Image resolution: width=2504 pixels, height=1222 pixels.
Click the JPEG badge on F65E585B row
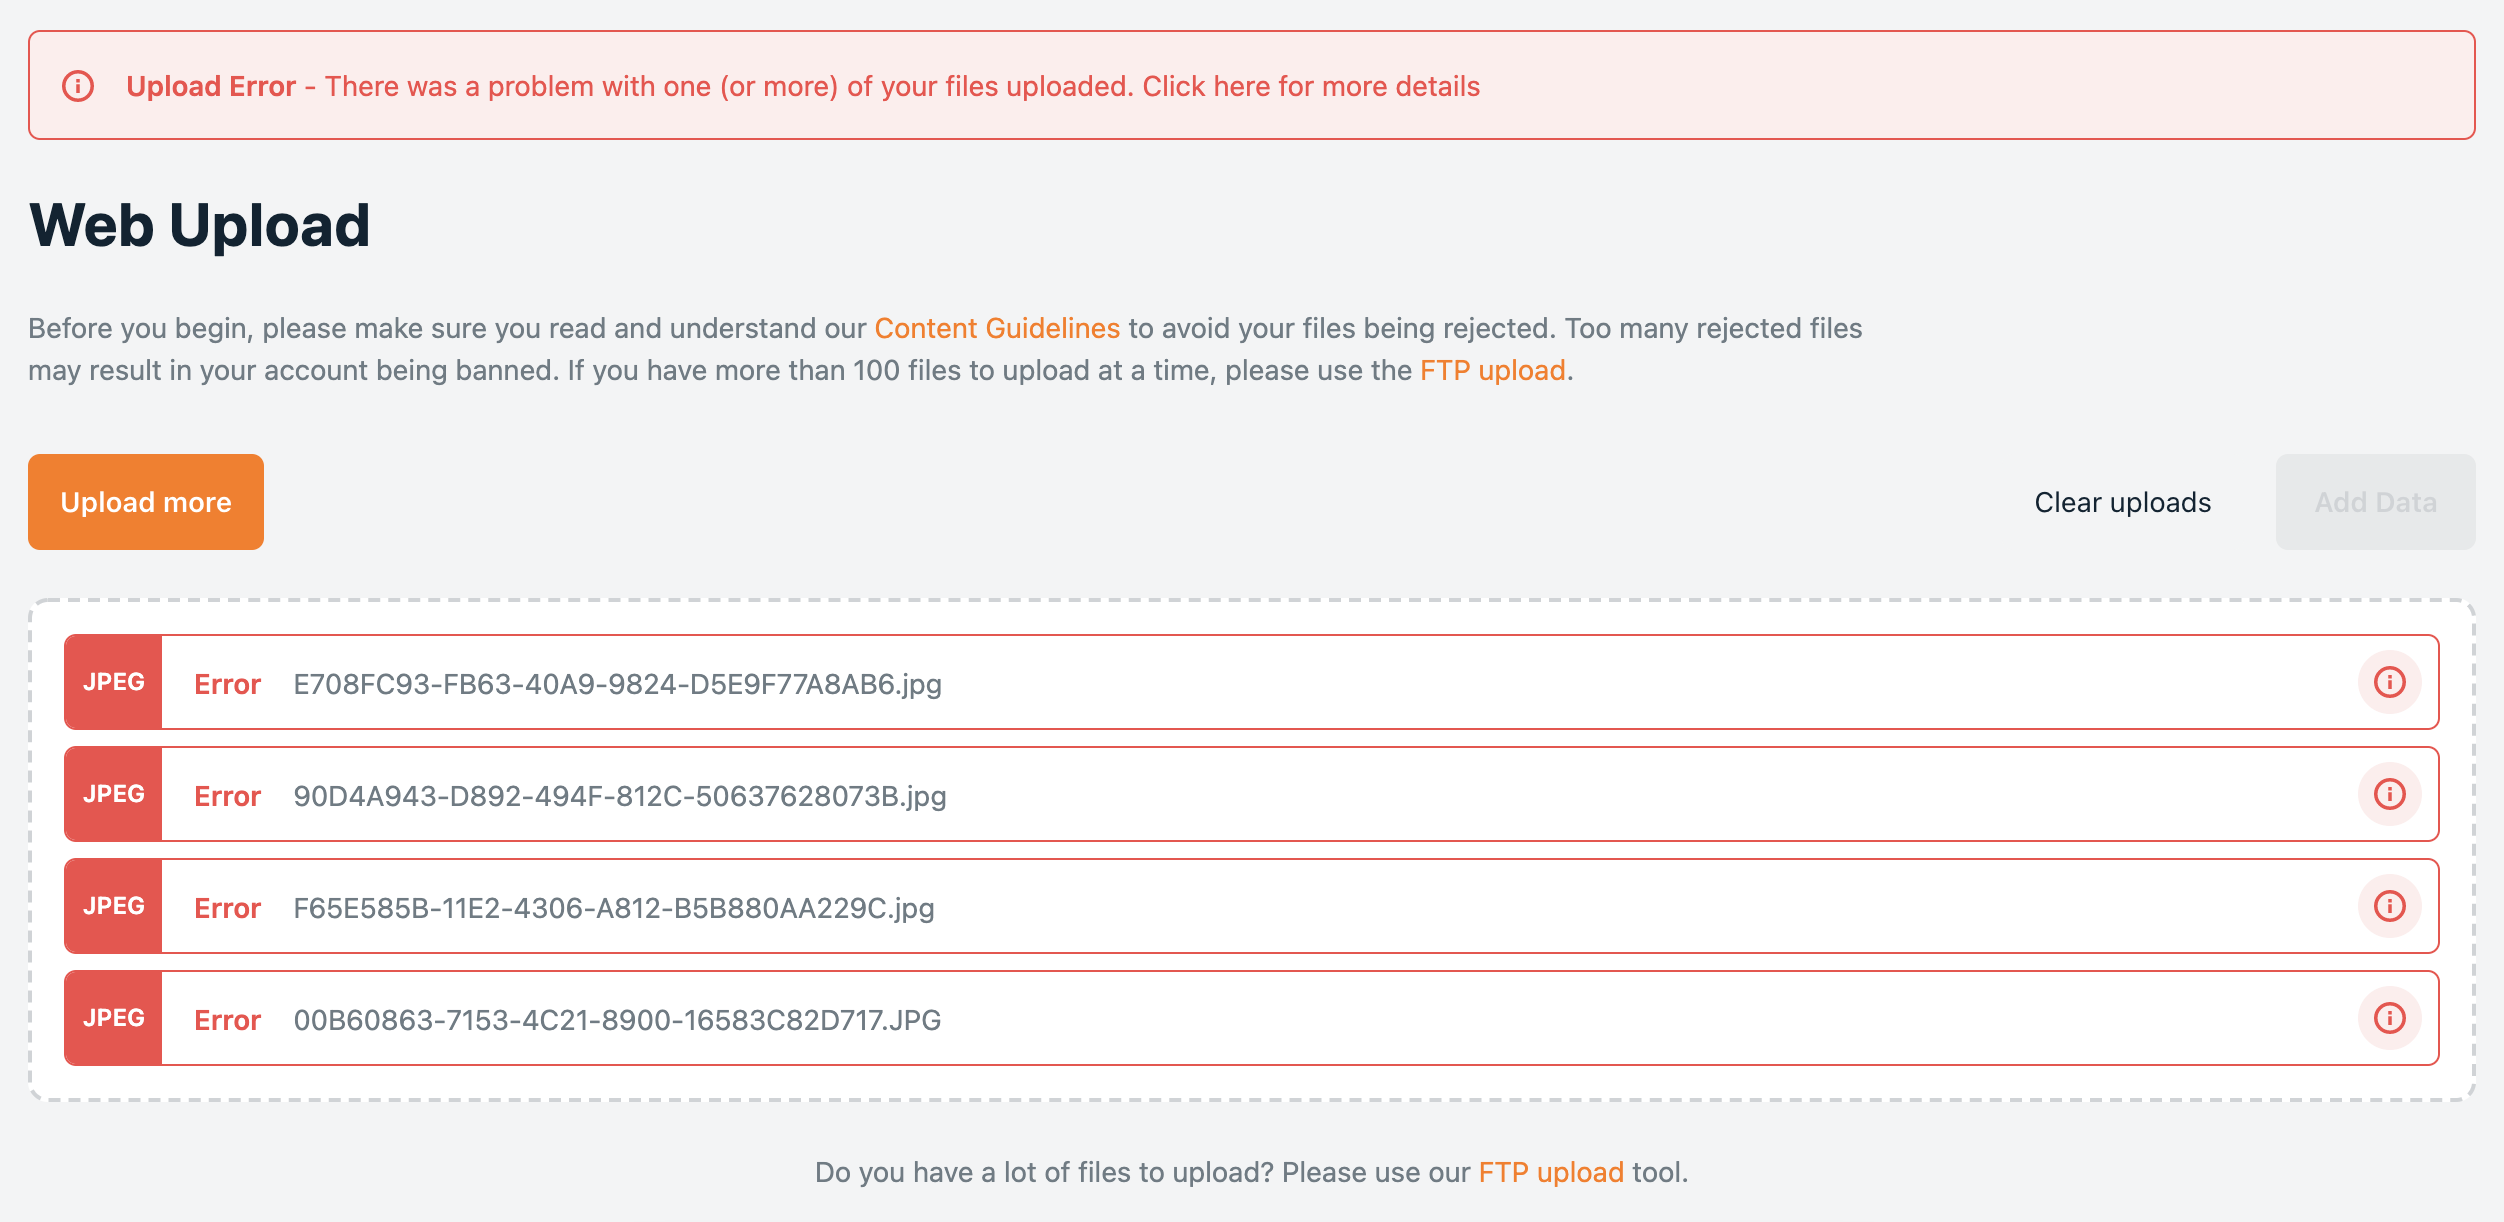point(114,906)
